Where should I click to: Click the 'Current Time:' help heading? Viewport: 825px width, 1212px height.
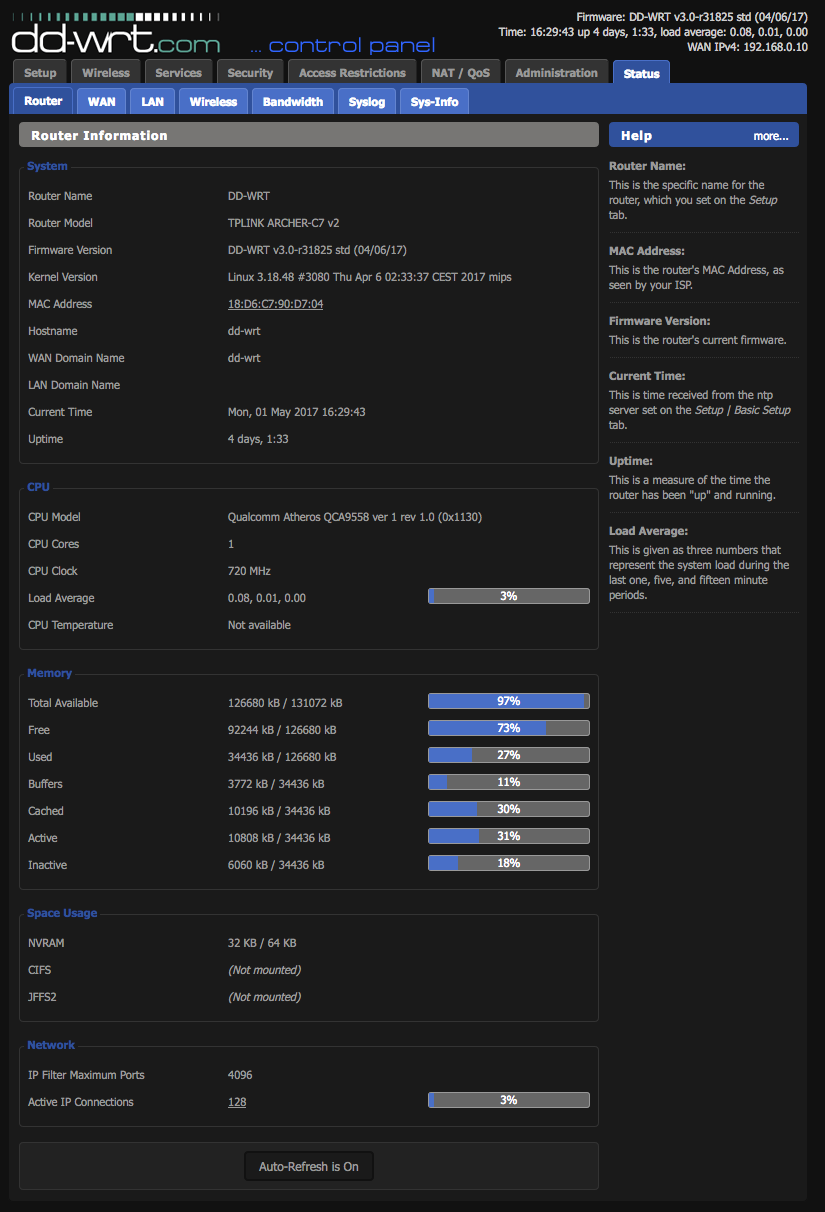click(647, 376)
